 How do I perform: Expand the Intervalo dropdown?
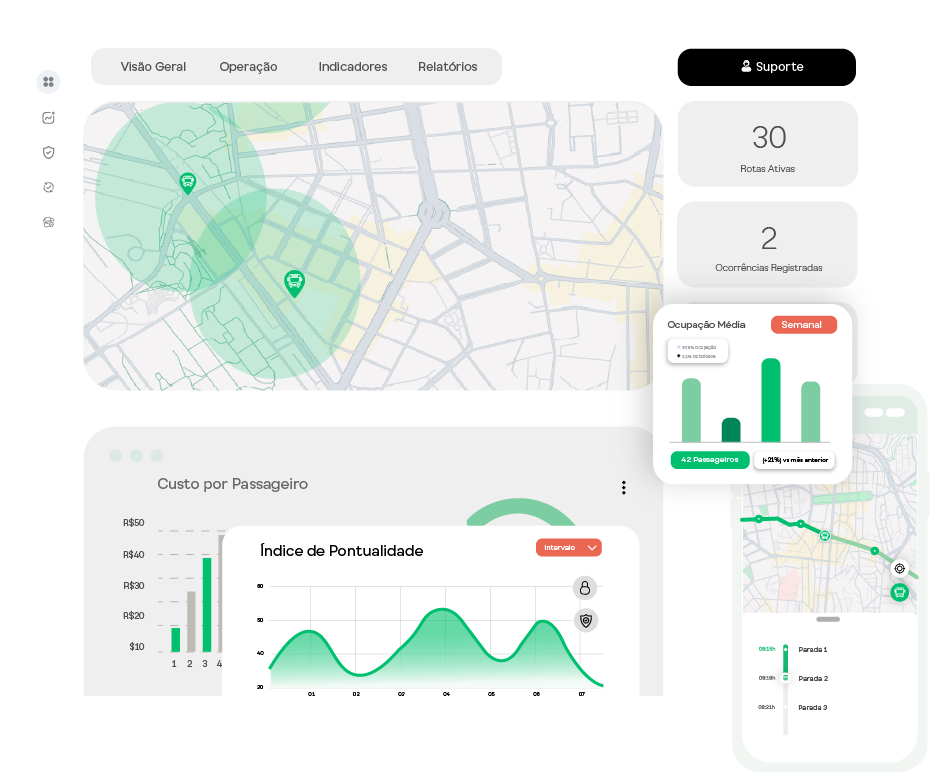pos(569,547)
